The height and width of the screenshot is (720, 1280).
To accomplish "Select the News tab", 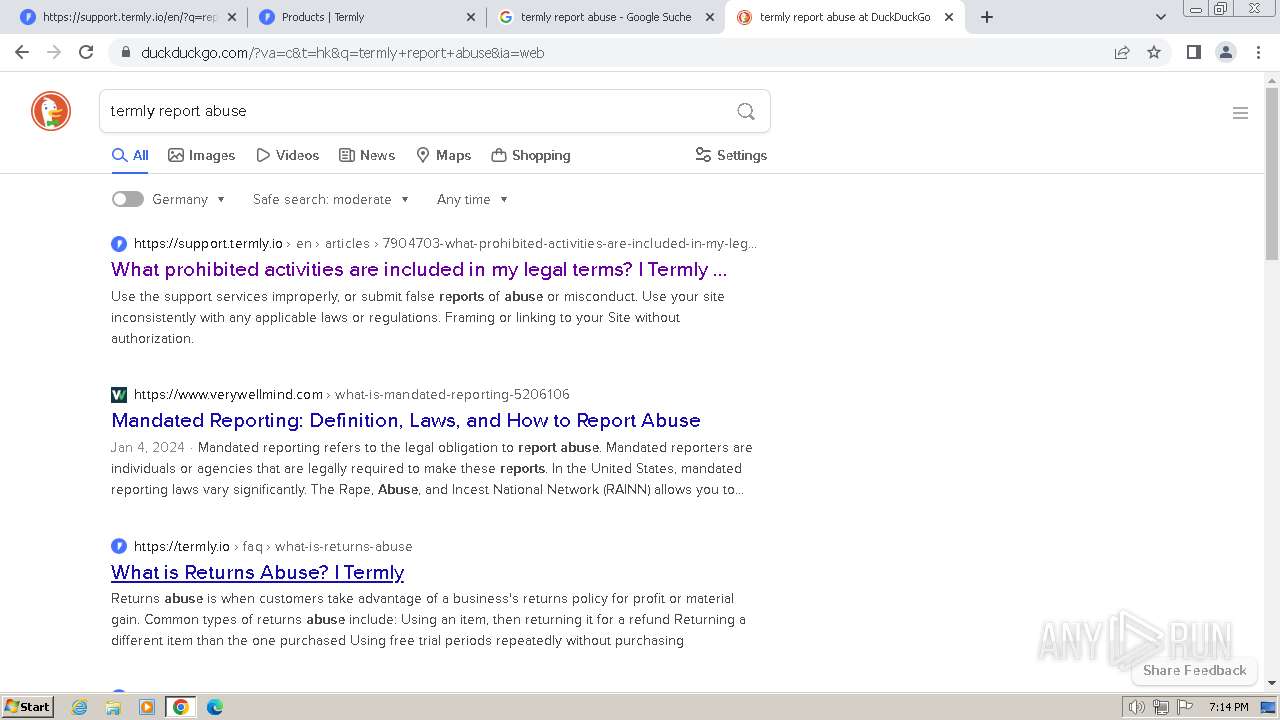I will coord(367,155).
